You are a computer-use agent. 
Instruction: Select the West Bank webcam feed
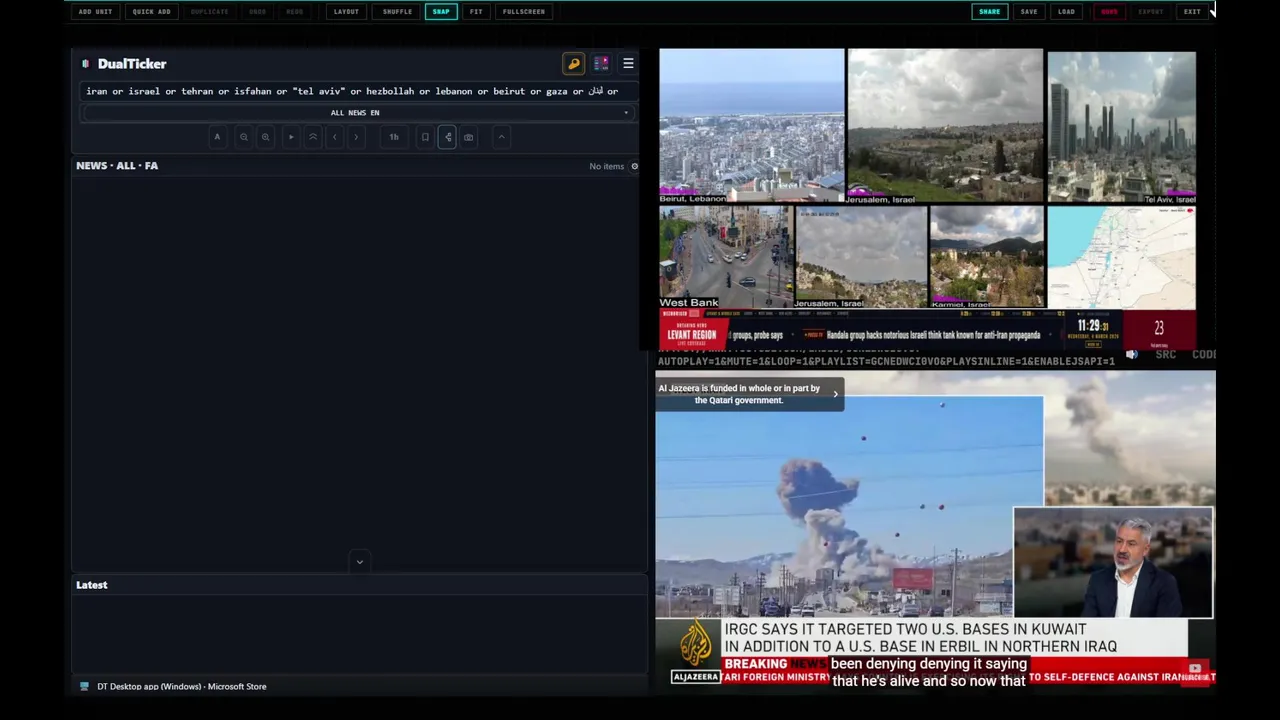tap(725, 257)
